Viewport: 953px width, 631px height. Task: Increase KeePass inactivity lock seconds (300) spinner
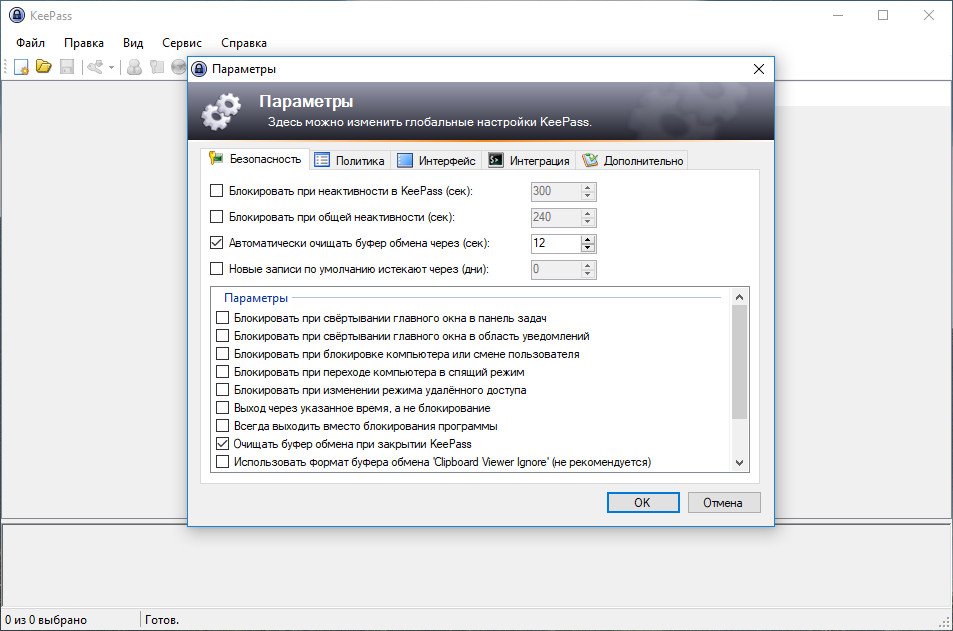point(587,187)
